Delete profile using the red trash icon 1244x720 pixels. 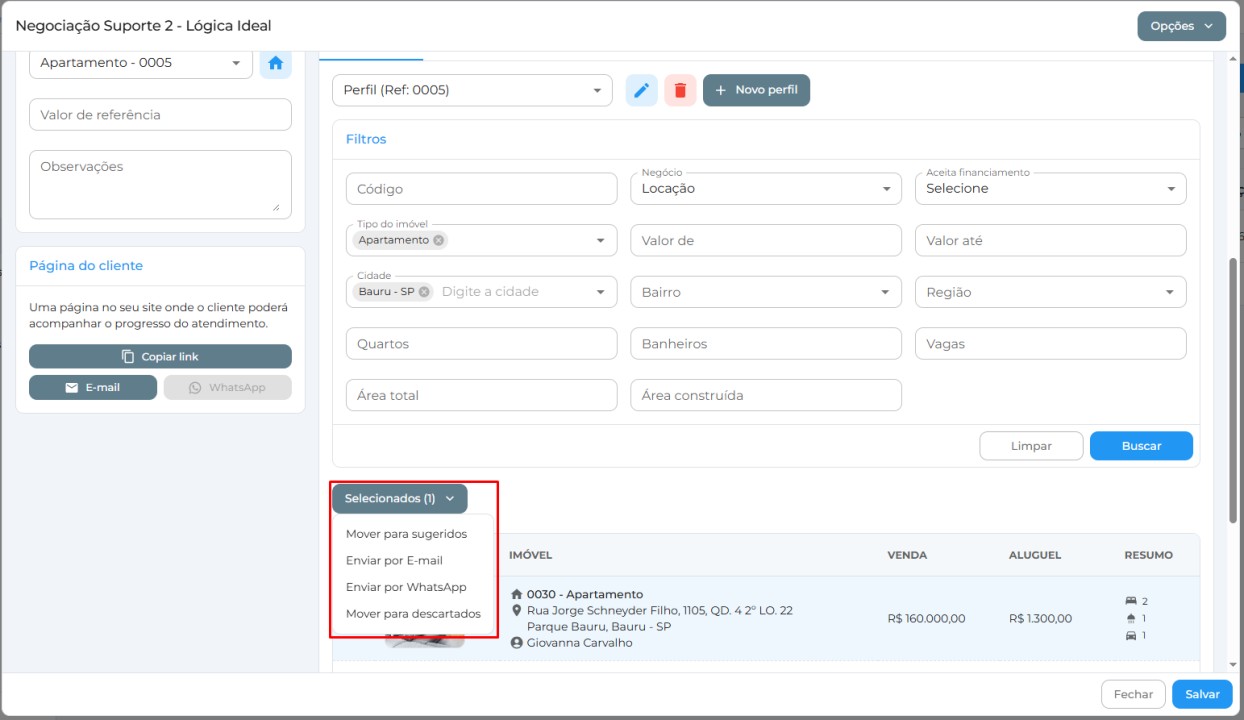point(680,90)
